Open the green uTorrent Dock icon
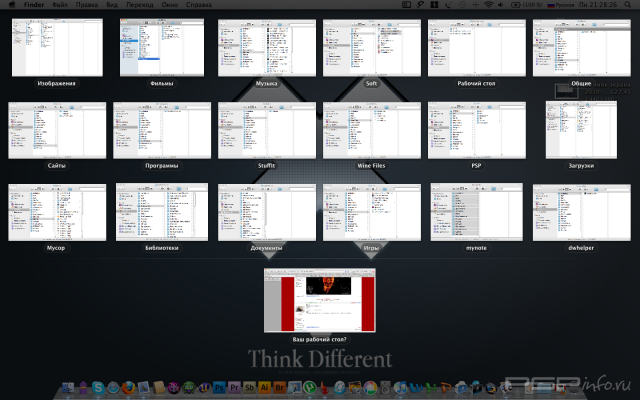 pos(312,388)
